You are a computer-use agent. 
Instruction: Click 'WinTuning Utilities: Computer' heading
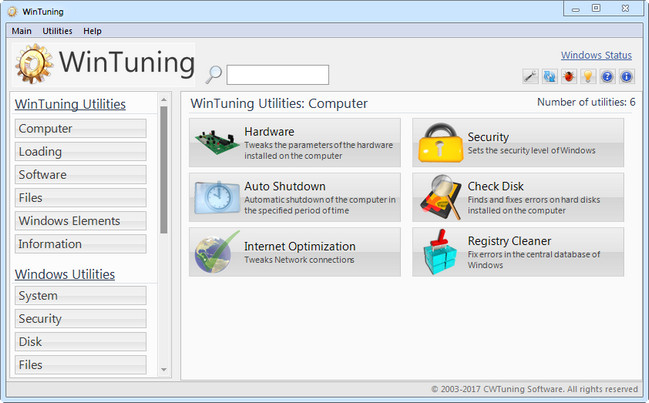tap(279, 103)
